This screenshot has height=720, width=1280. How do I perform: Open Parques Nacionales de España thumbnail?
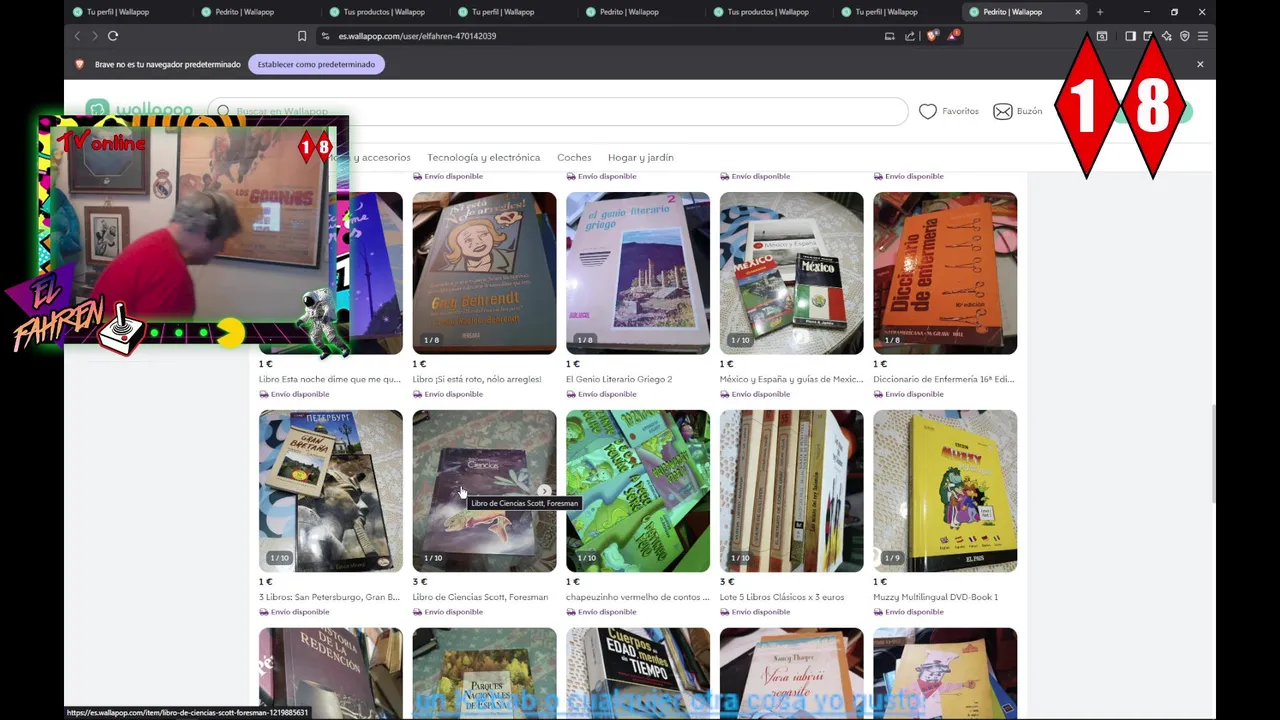[x=484, y=673]
